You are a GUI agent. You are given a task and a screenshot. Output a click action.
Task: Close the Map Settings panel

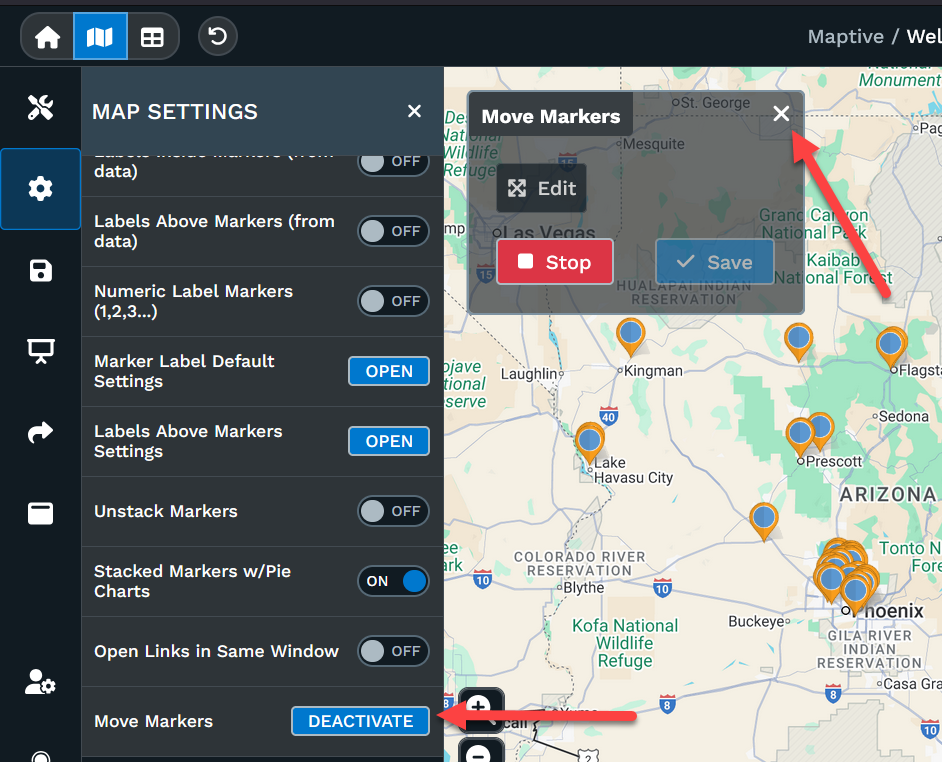[414, 111]
